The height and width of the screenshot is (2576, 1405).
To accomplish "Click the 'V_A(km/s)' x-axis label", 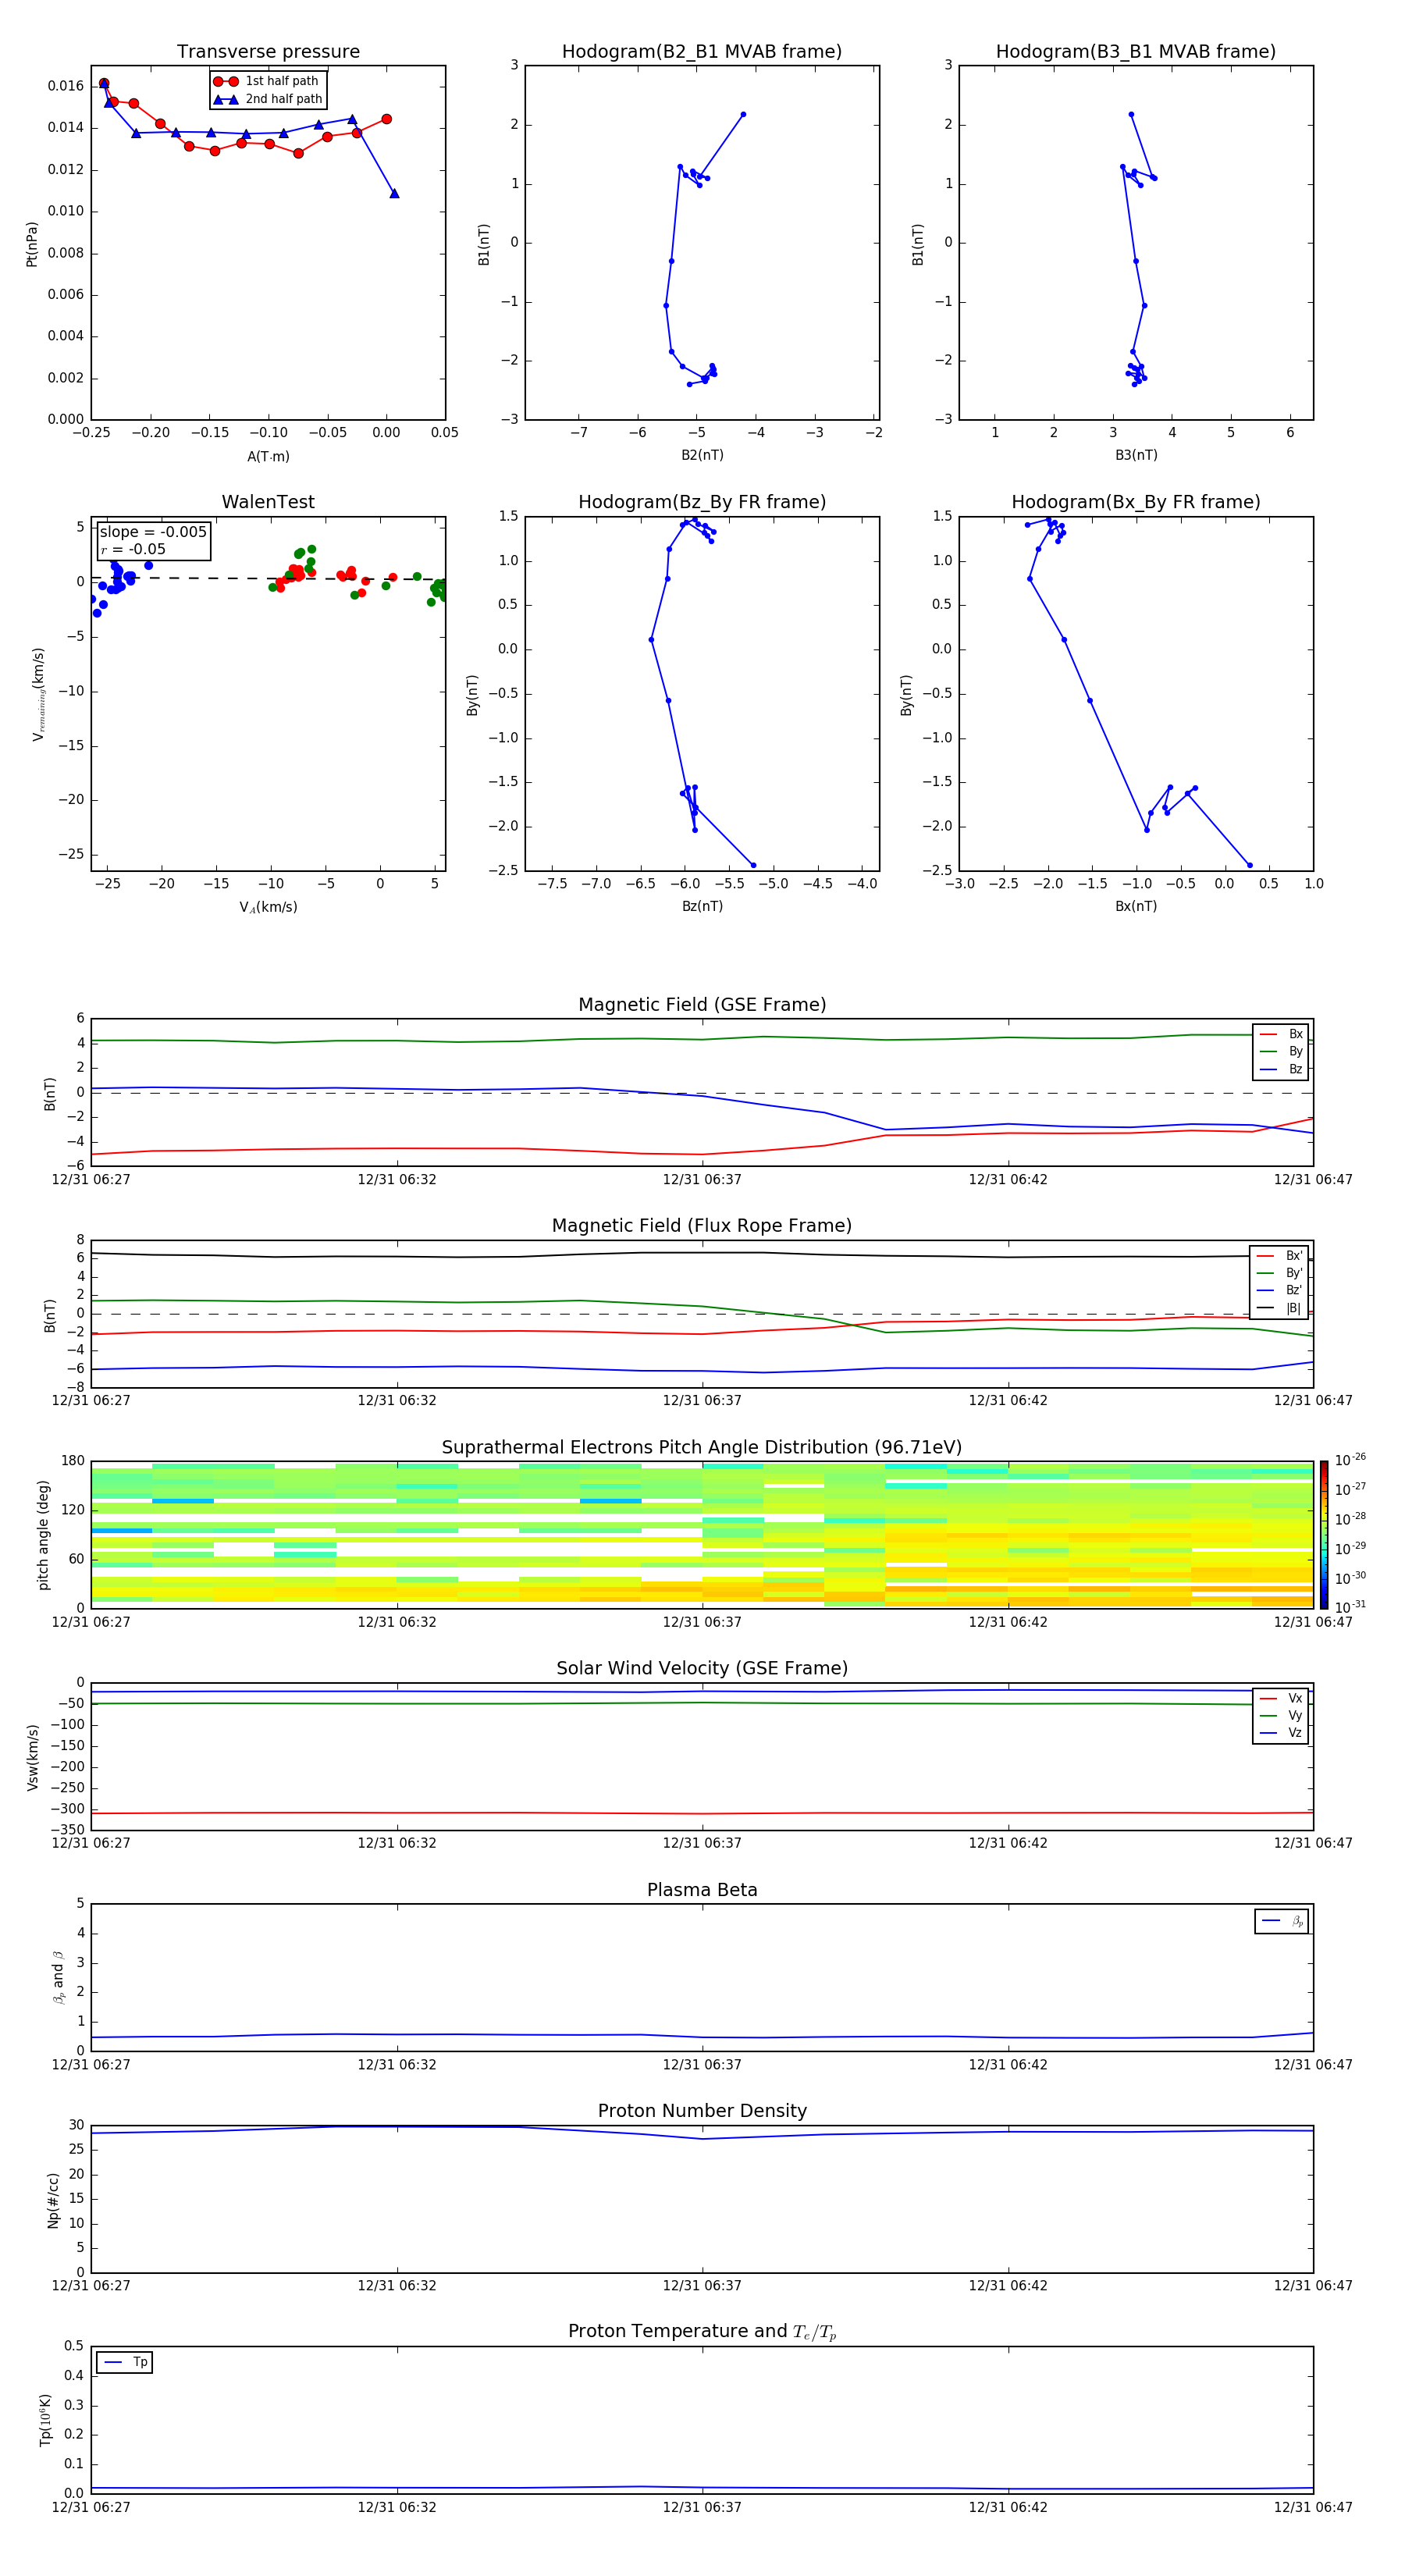I will pyautogui.click(x=268, y=907).
